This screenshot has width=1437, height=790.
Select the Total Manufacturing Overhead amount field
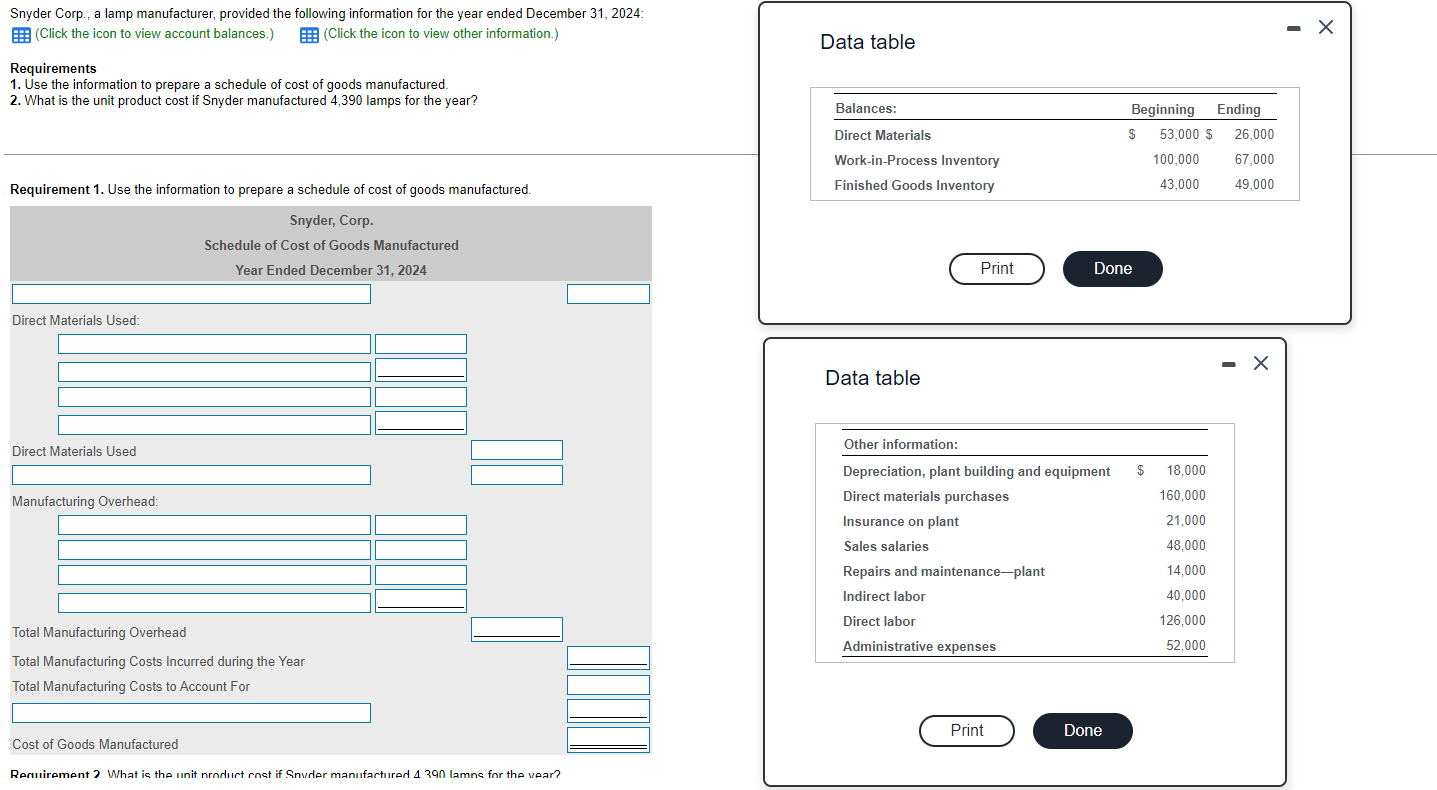[517, 629]
